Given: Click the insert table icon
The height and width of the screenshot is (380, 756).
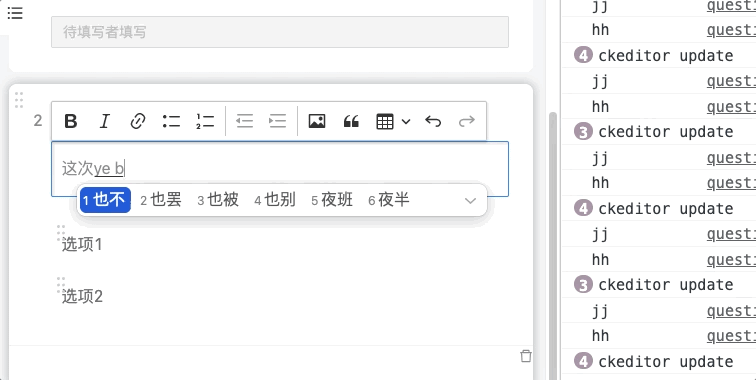Looking at the screenshot, I should point(384,122).
